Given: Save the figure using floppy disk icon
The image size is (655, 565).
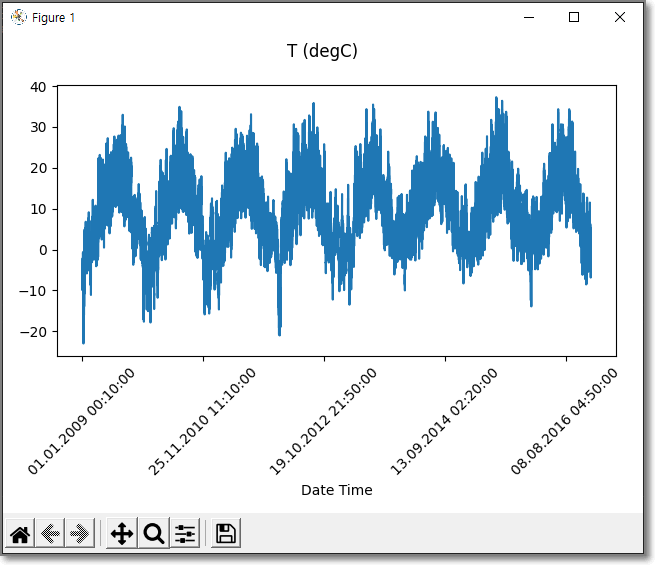Looking at the screenshot, I should tap(226, 534).
